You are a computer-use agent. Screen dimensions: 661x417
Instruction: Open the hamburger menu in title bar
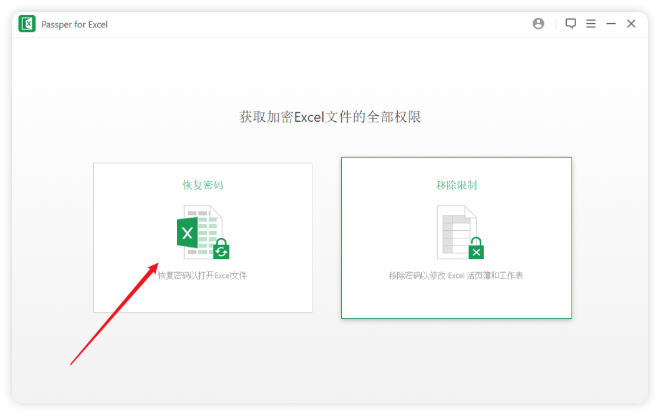point(590,24)
